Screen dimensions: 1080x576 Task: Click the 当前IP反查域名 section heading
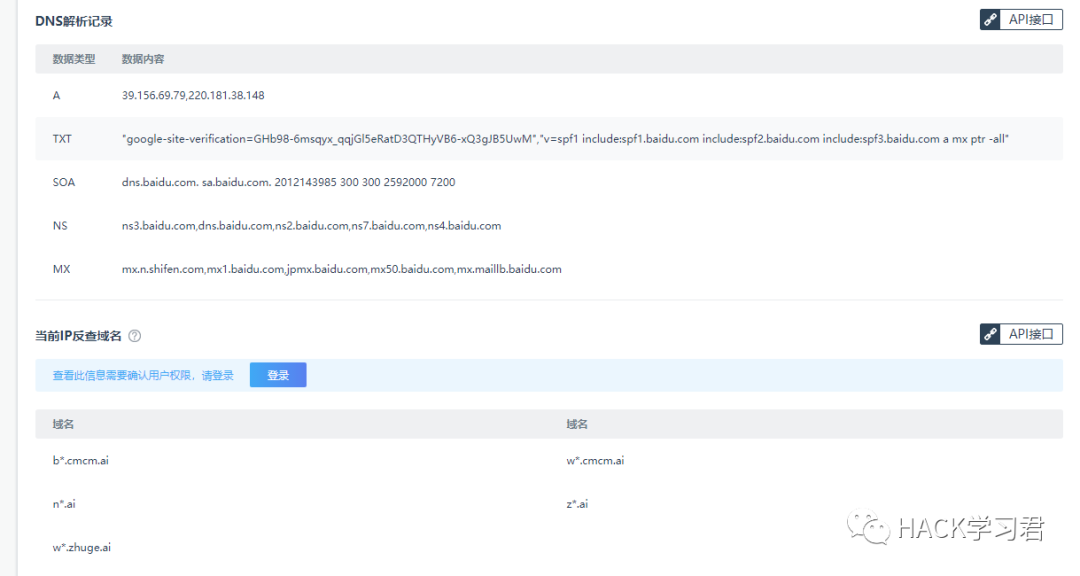tap(79, 336)
